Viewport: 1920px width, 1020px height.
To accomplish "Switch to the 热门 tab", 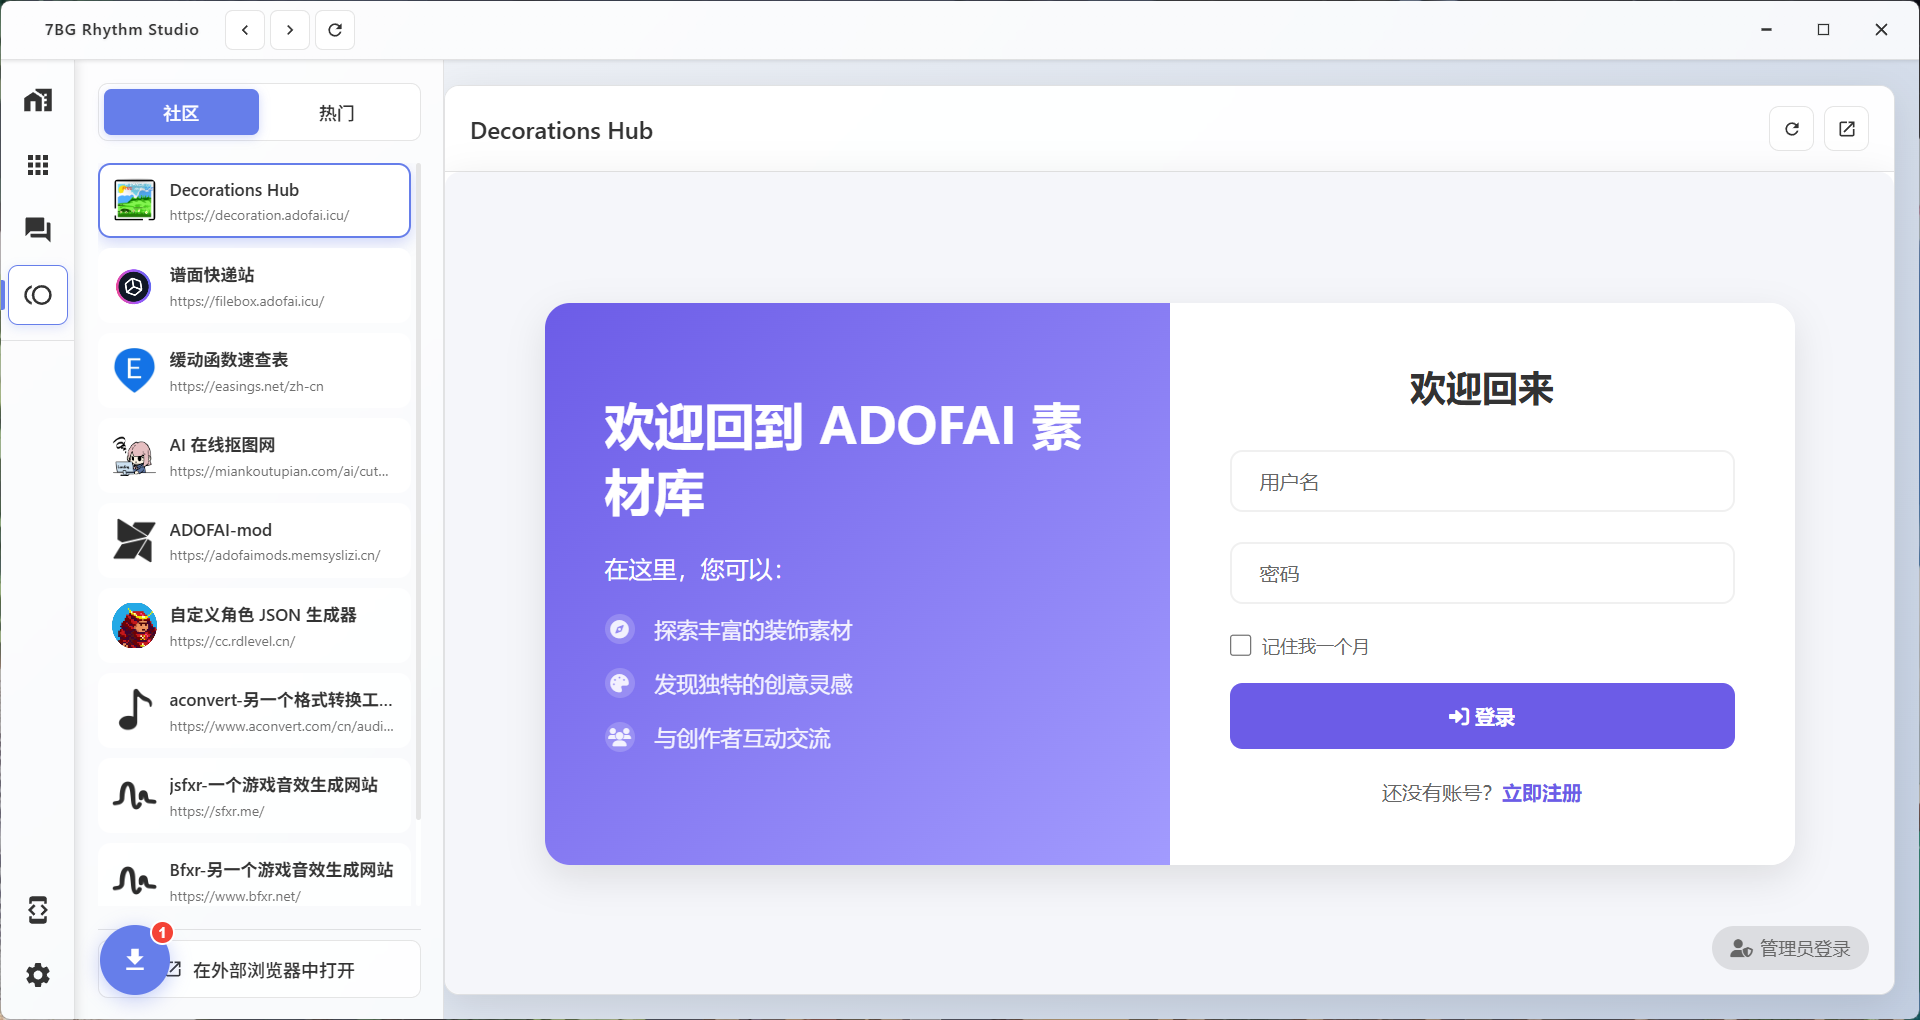I will (x=336, y=112).
